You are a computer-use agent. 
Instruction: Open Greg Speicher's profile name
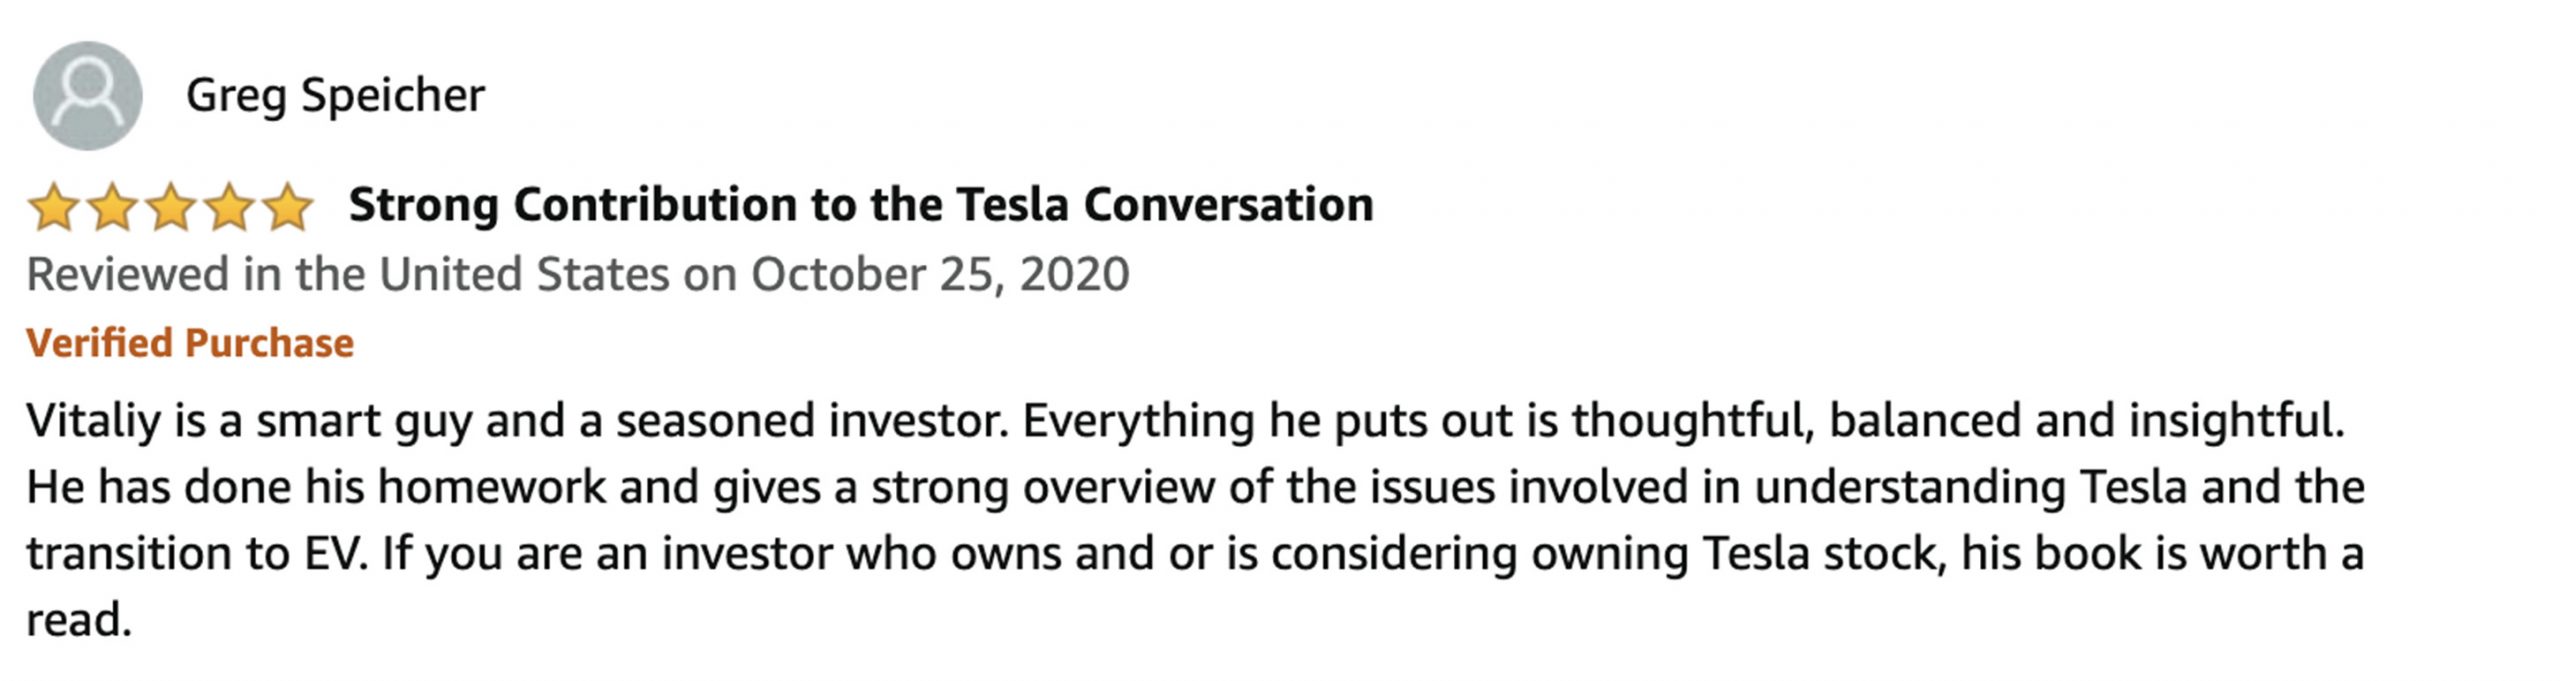(335, 97)
